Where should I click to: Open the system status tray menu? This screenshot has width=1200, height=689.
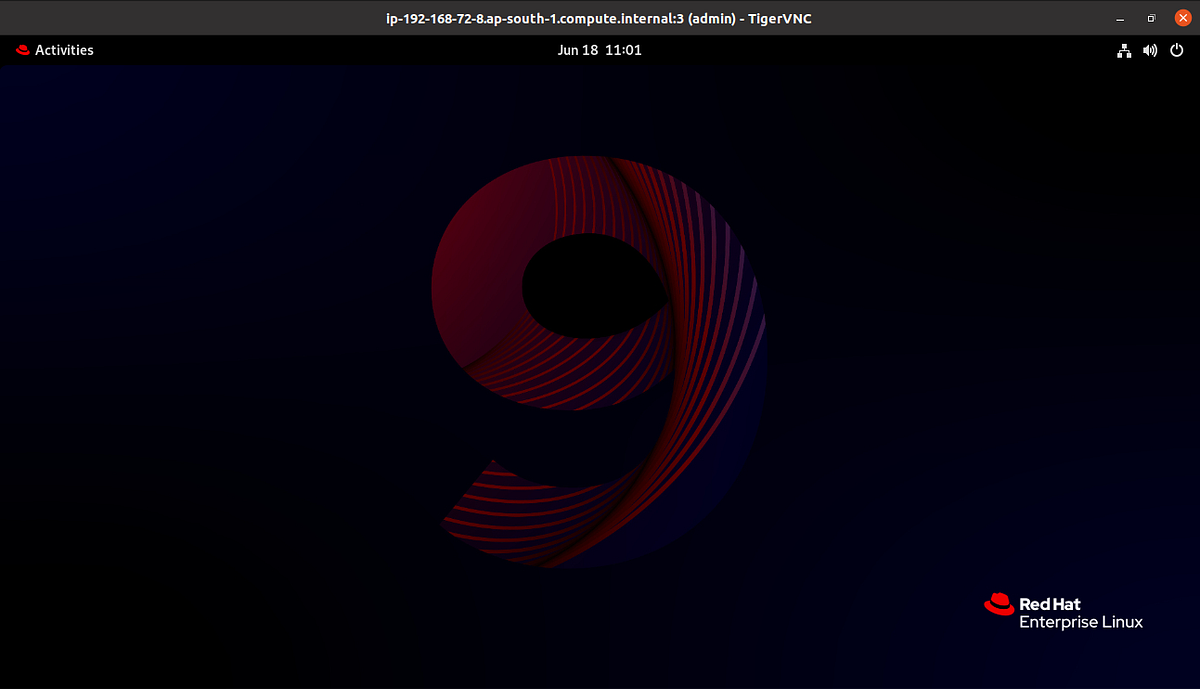pyautogui.click(x=1150, y=50)
